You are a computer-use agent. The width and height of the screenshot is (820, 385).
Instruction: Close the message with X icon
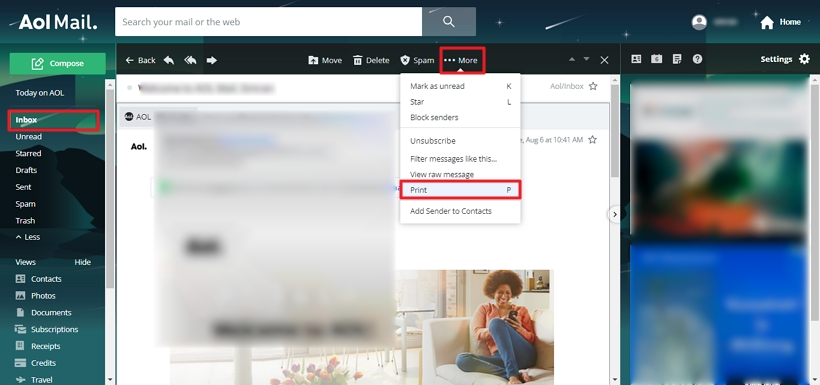click(604, 60)
